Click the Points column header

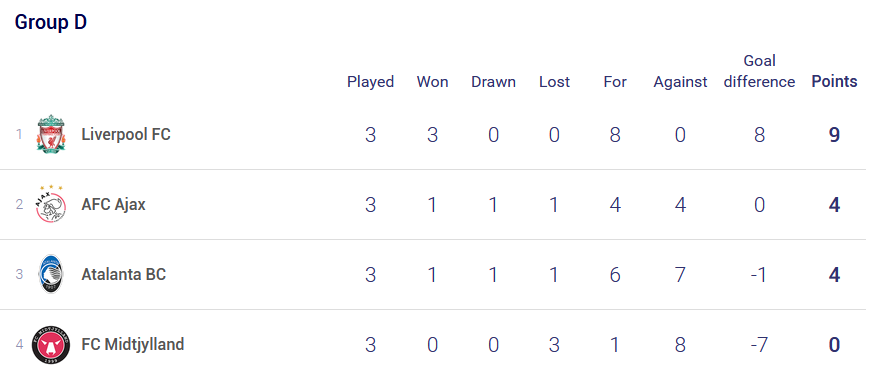coord(834,82)
